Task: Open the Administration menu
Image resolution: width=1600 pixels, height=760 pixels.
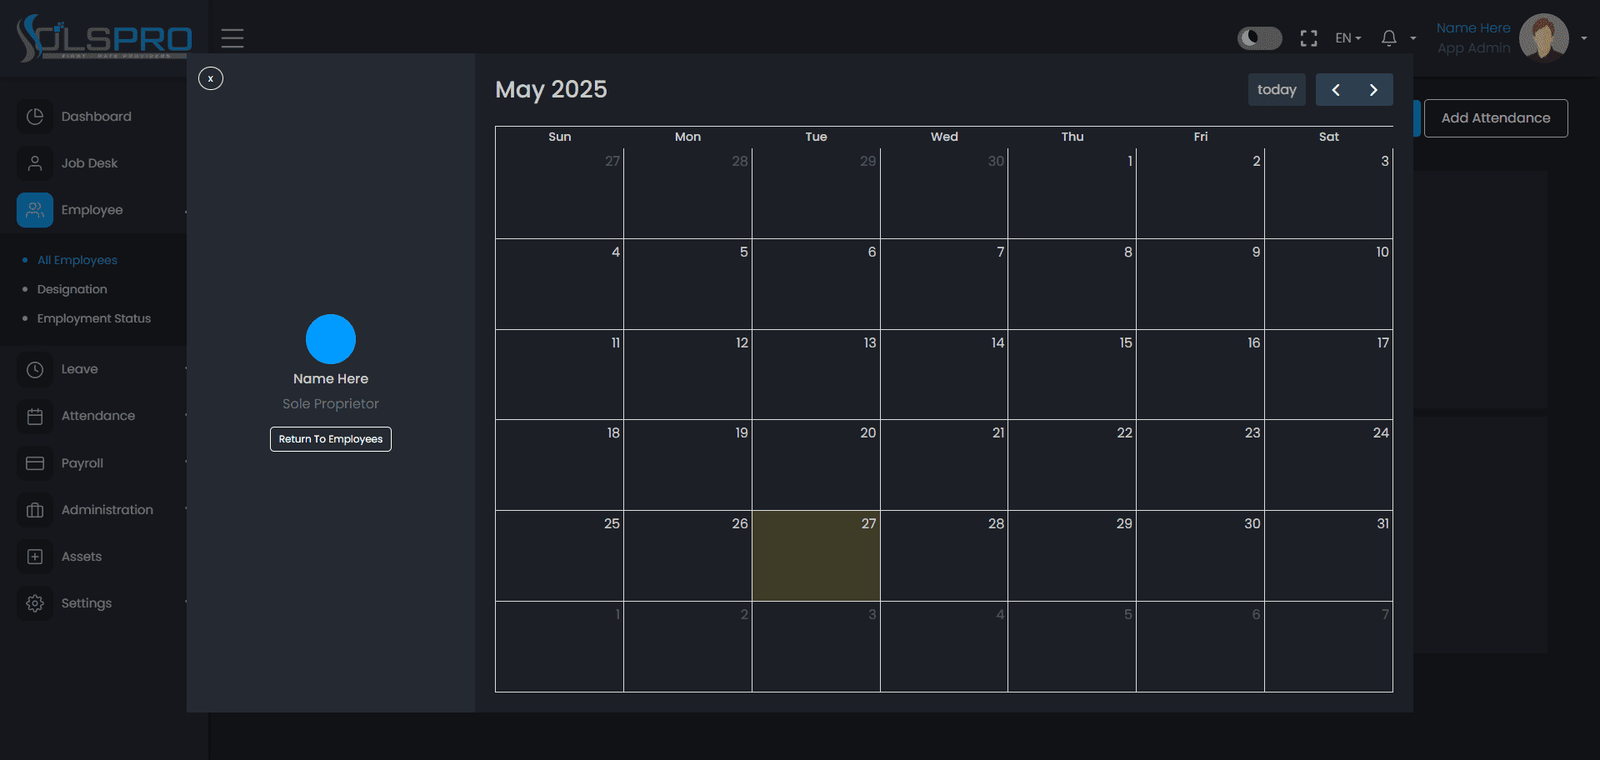Action: click(x=107, y=510)
